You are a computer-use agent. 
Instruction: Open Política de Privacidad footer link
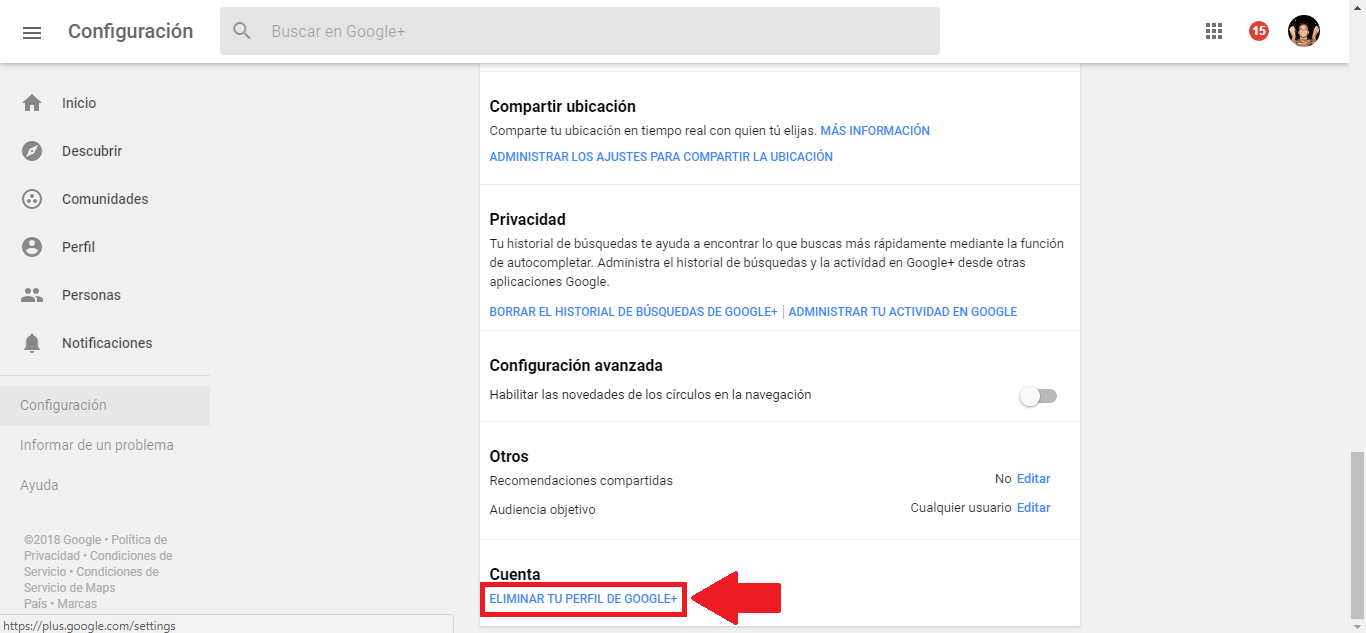coord(96,548)
